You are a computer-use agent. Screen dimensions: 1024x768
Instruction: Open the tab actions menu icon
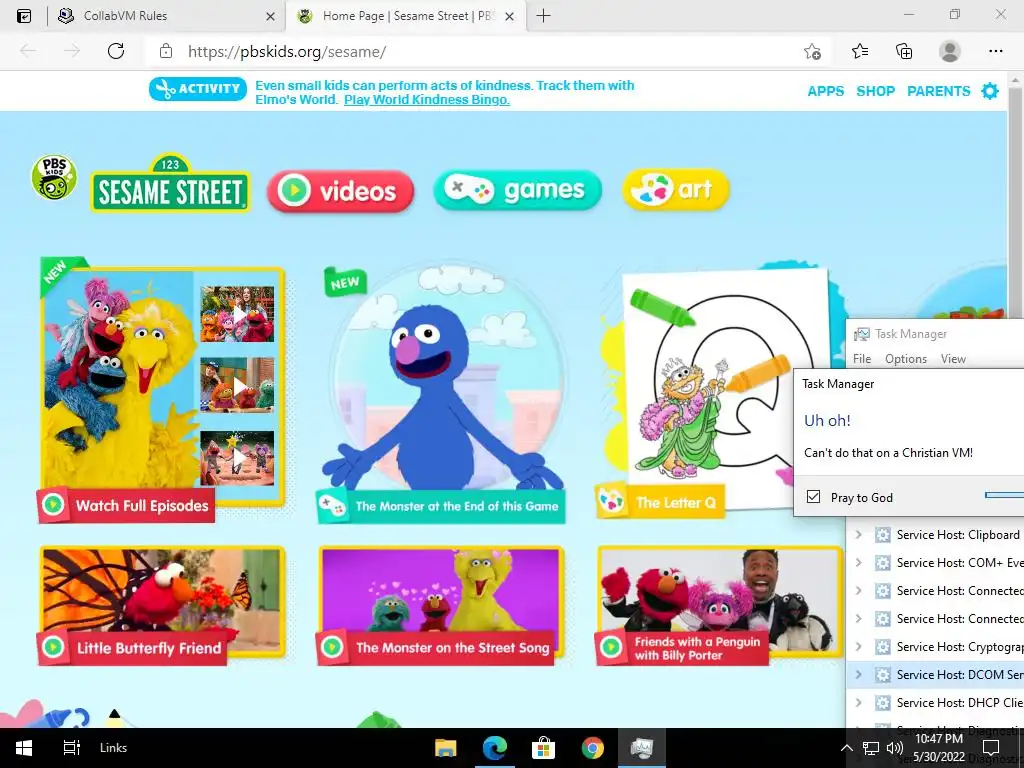[24, 16]
